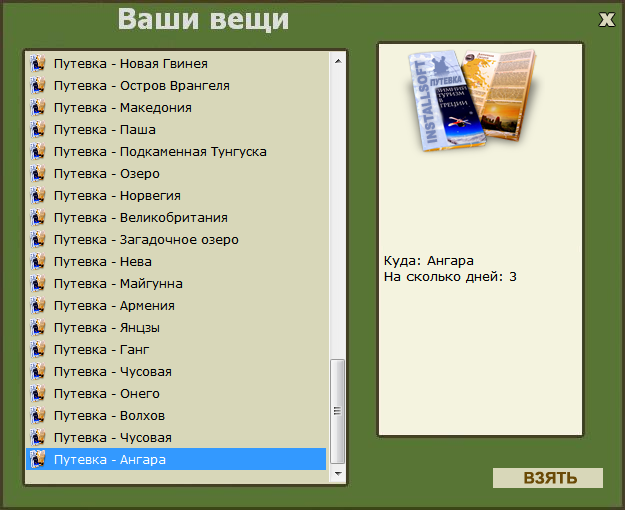The image size is (625, 510).
Task: Select Путевка - Армения
Action: [176, 306]
